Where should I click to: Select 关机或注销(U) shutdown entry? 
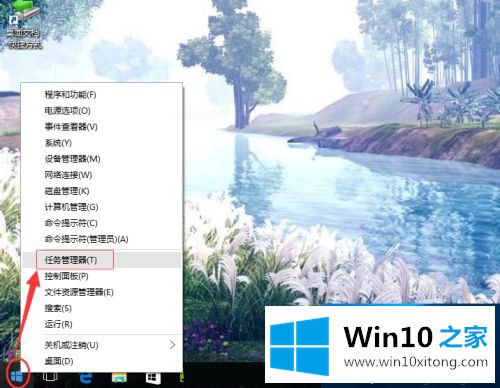point(102,345)
